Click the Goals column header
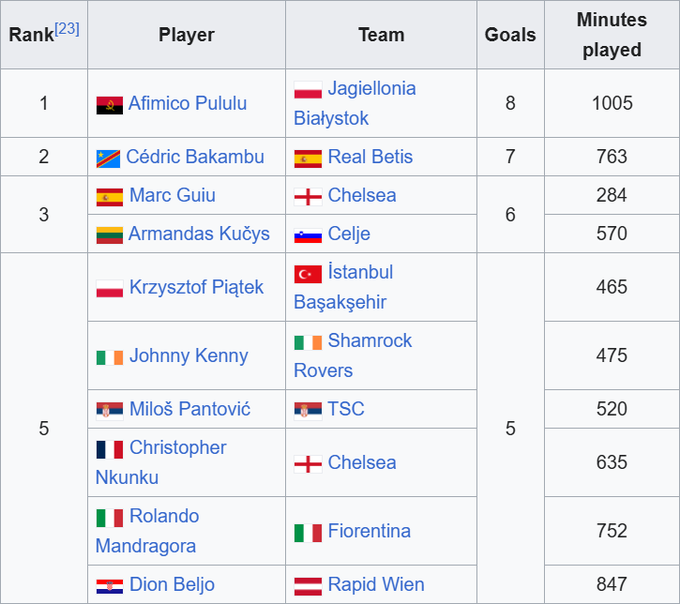This screenshot has height=604, width=680. pyautogui.click(x=510, y=35)
